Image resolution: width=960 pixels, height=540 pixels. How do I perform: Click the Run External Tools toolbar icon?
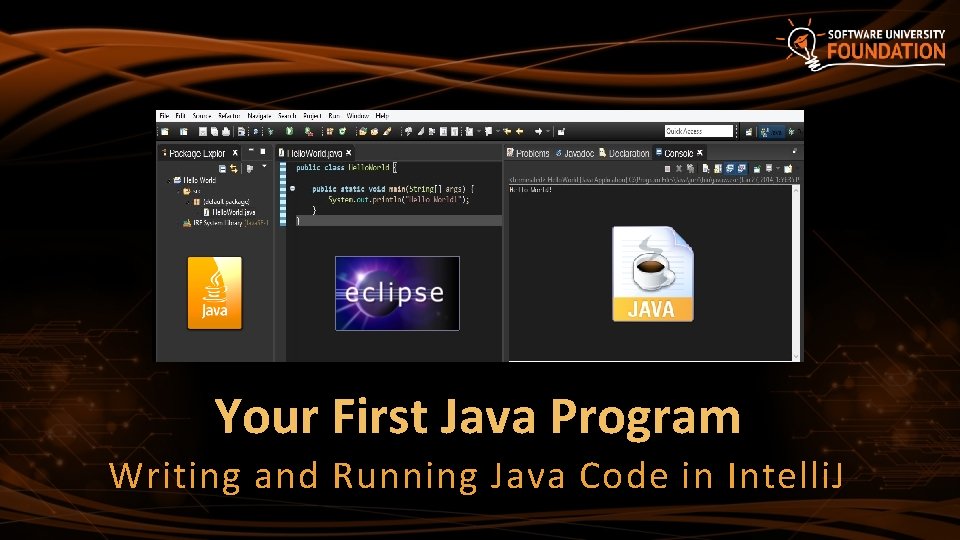click(x=309, y=132)
